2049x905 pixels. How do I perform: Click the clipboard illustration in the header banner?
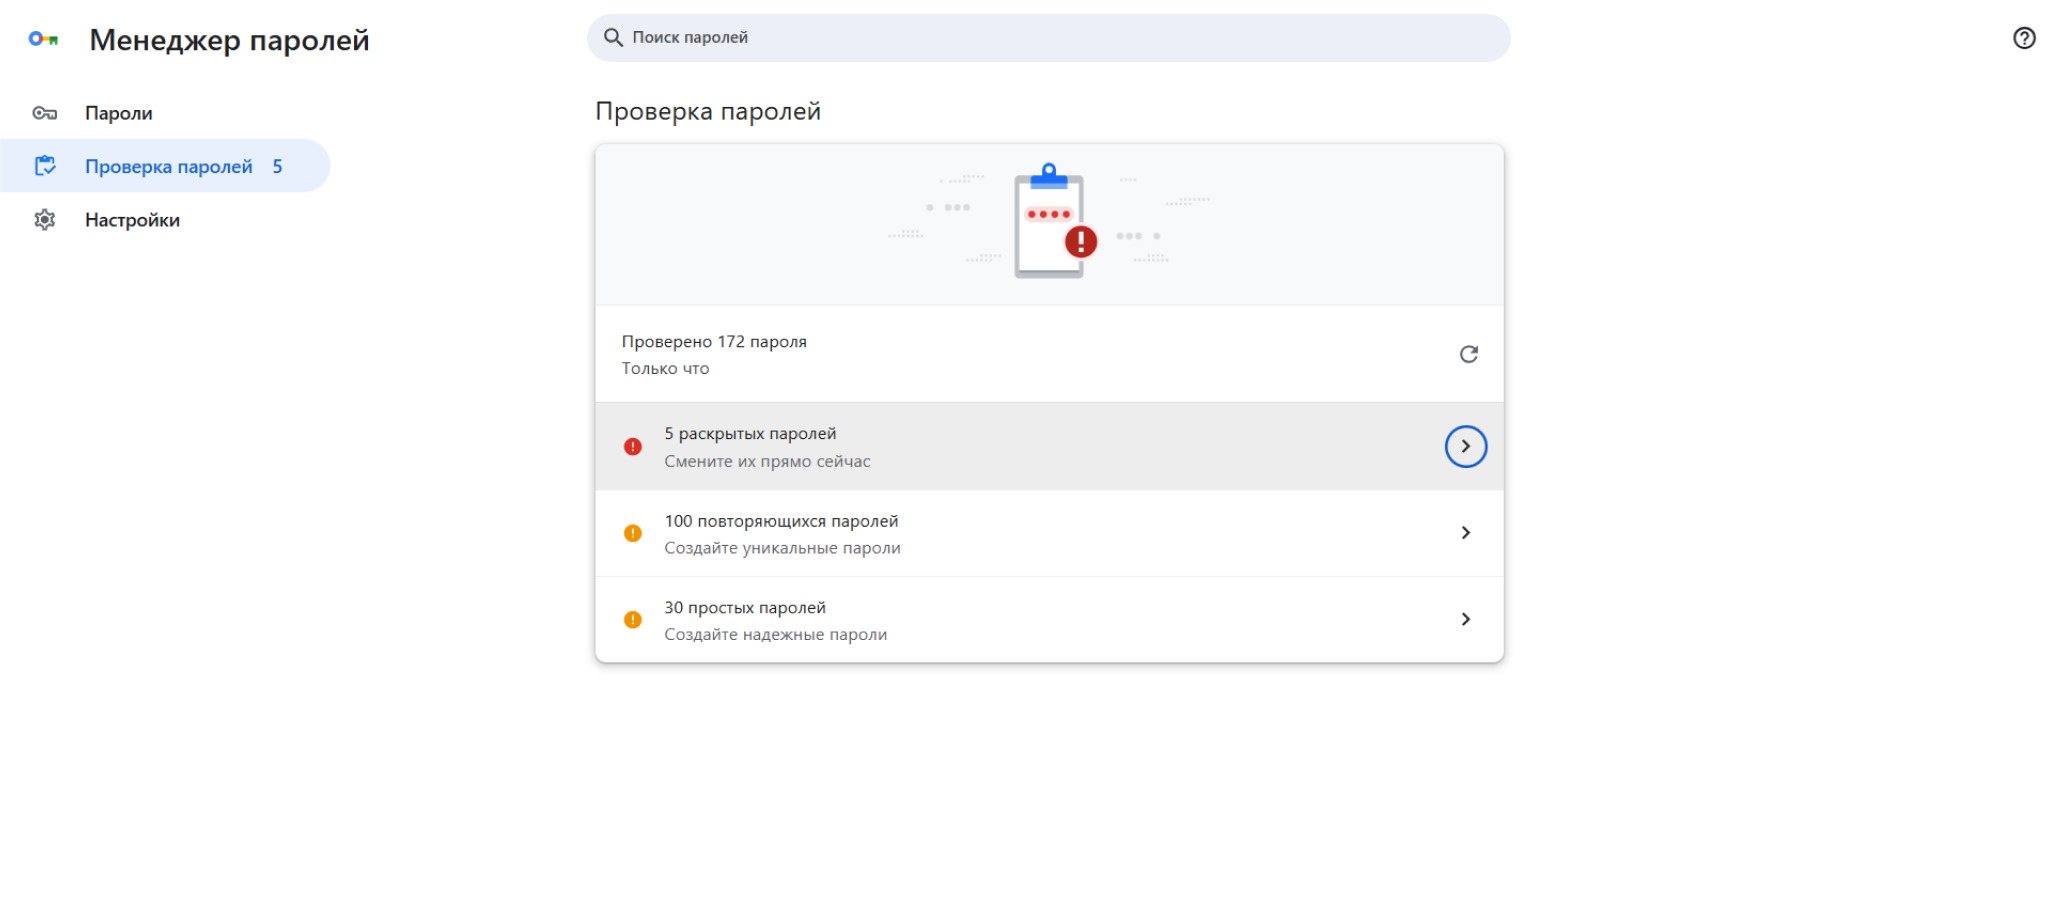tap(1050, 222)
